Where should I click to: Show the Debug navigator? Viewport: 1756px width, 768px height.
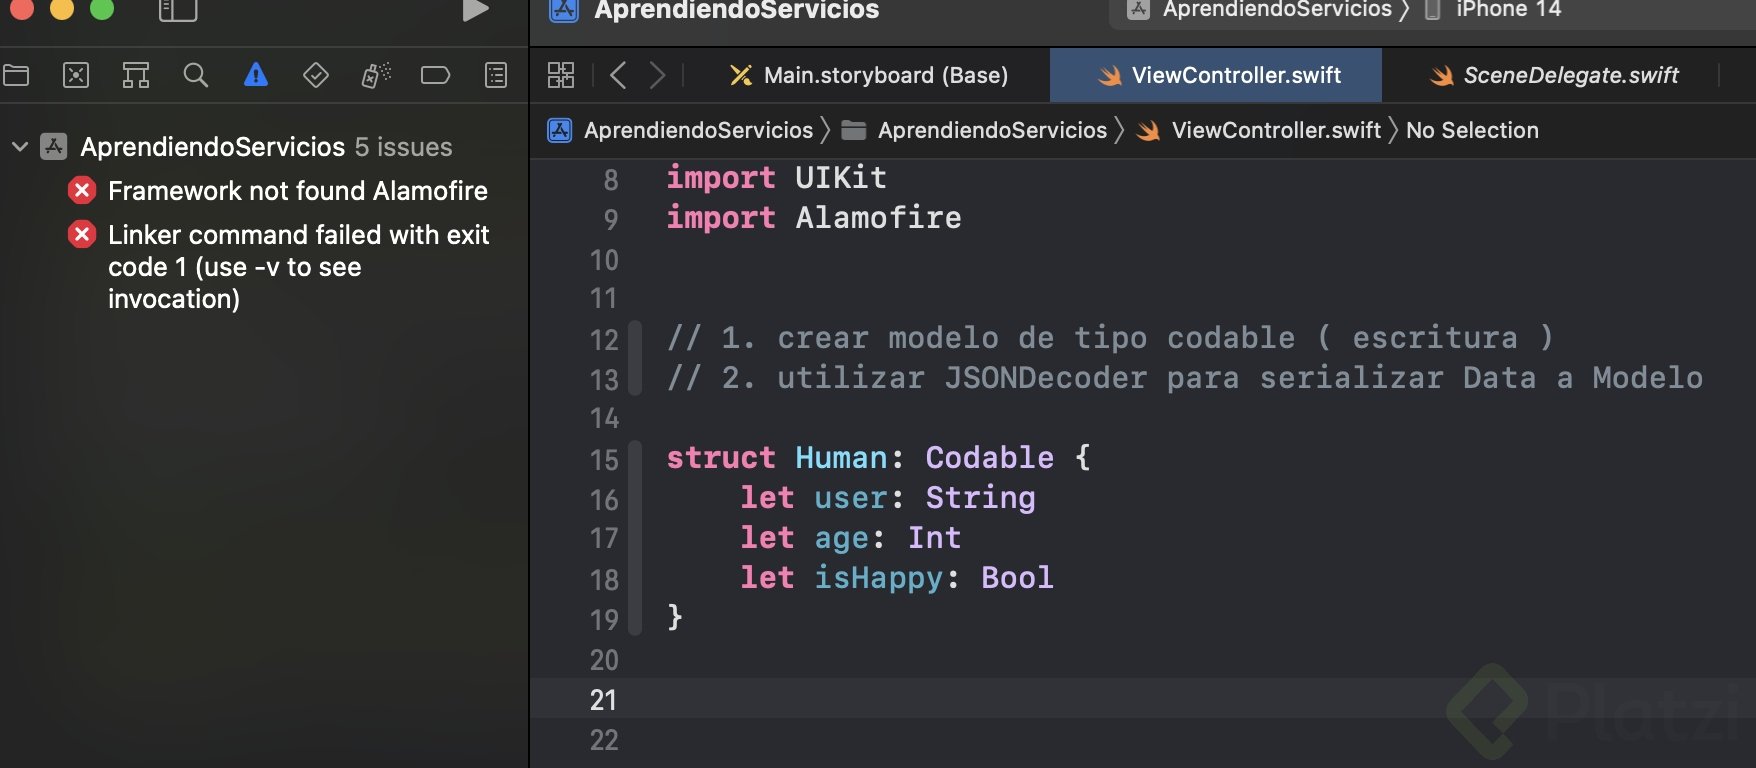pos(376,75)
